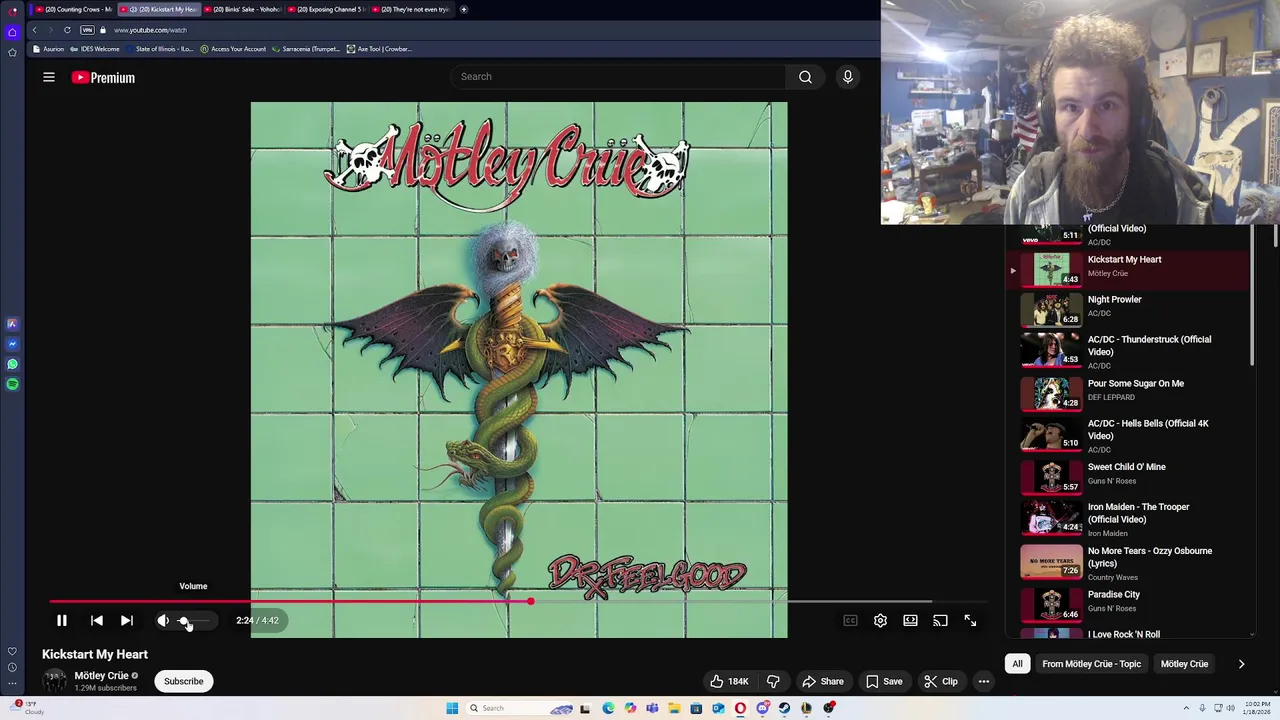This screenshot has height=720, width=1280.
Task: Show more filter chips with right arrow
Action: click(1241, 664)
